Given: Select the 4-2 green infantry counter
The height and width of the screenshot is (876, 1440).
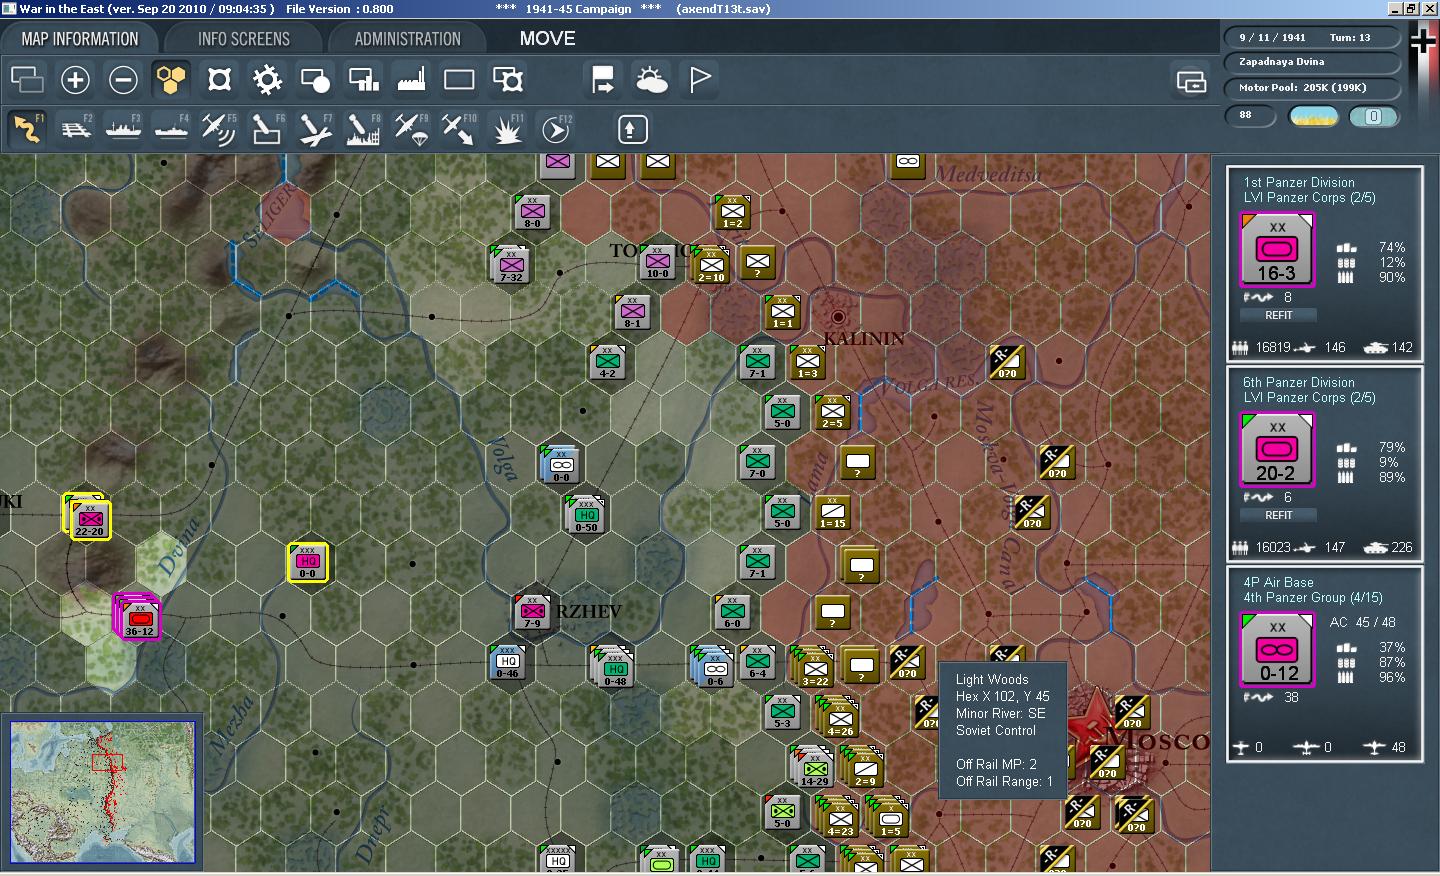Looking at the screenshot, I should point(607,361).
